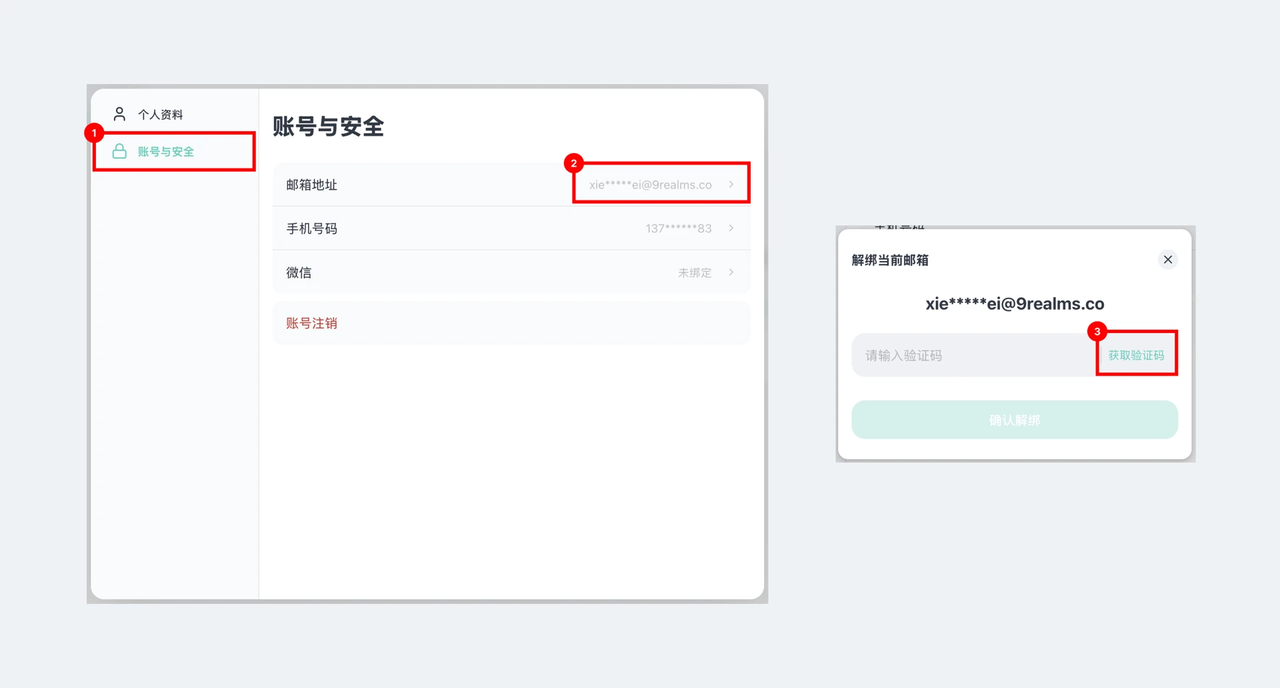Click the 未绑定 status for 微信
The width and height of the screenshot is (1280, 688).
click(x=694, y=272)
